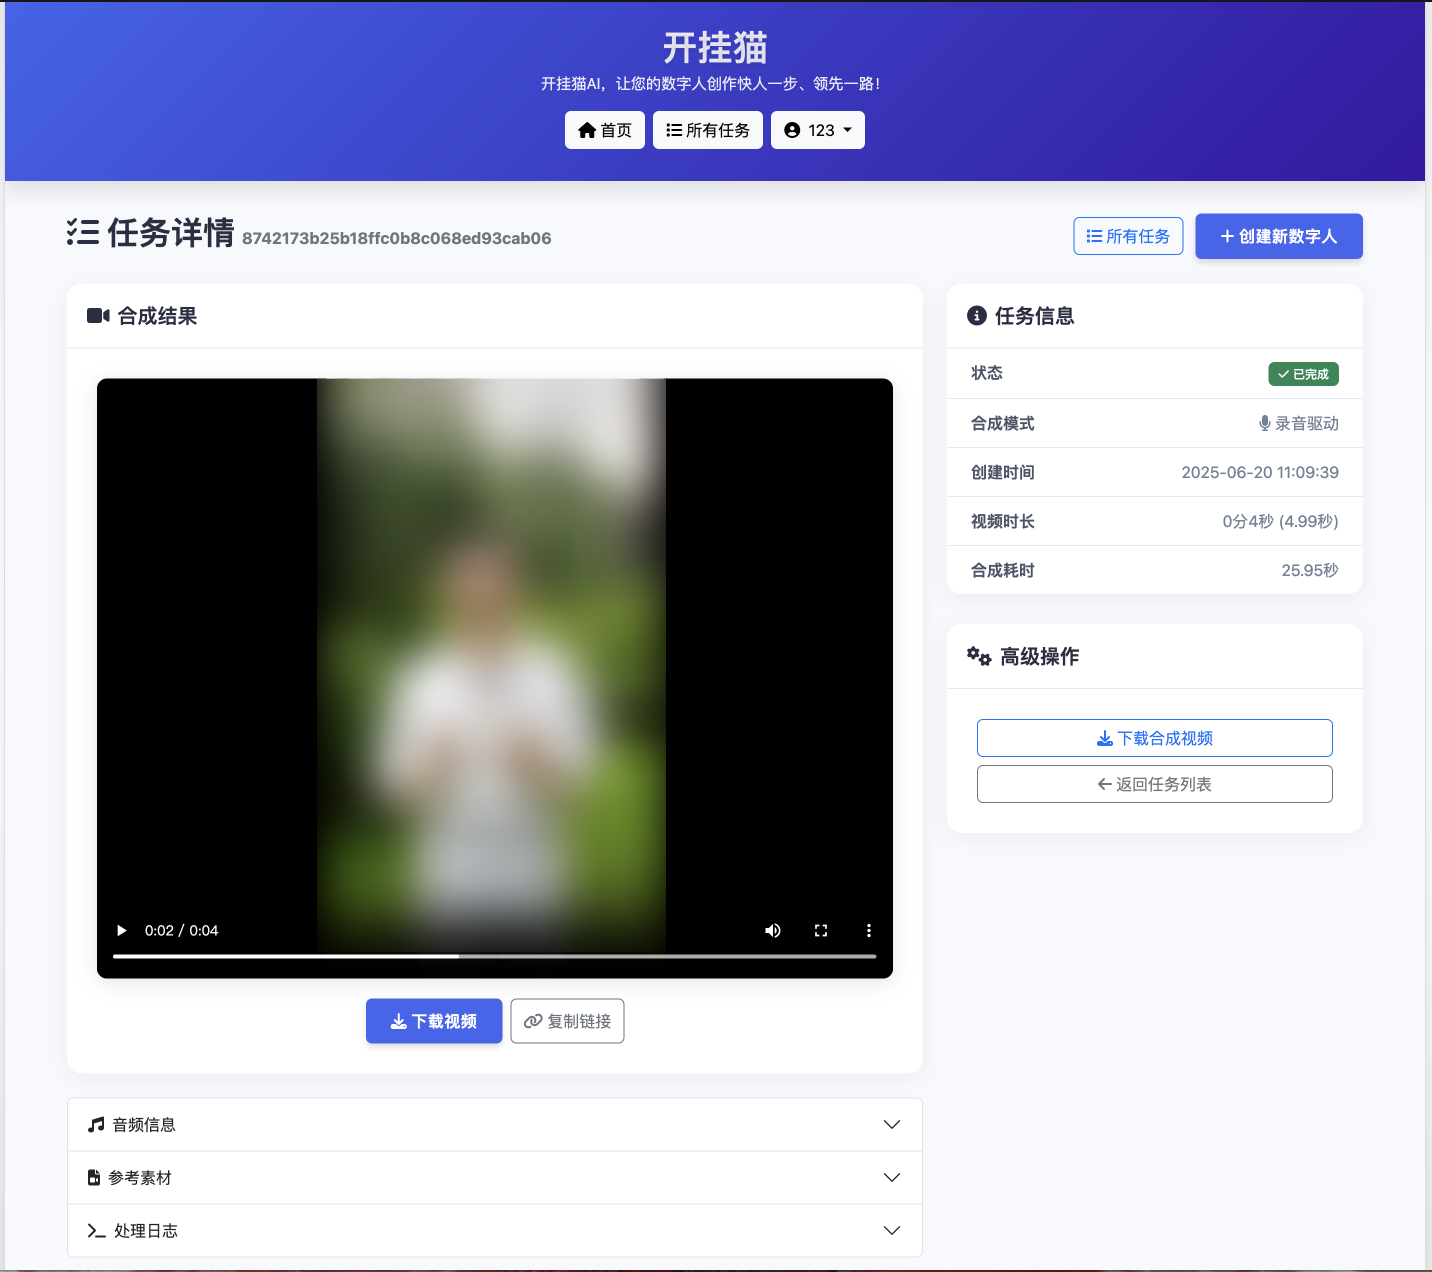Screen dimensions: 1432x1272
Task: Click the chevron on the 音频信息 row
Action: click(892, 1125)
